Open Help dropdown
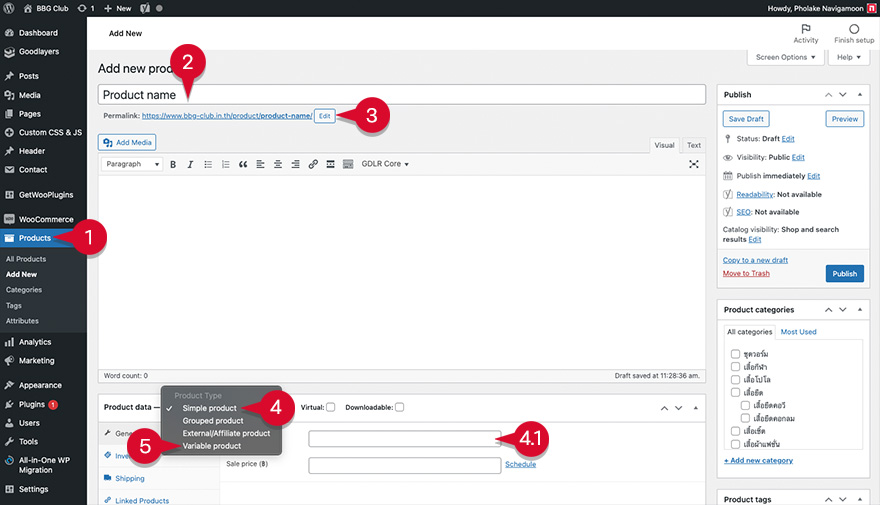The image size is (880, 505). pos(849,57)
